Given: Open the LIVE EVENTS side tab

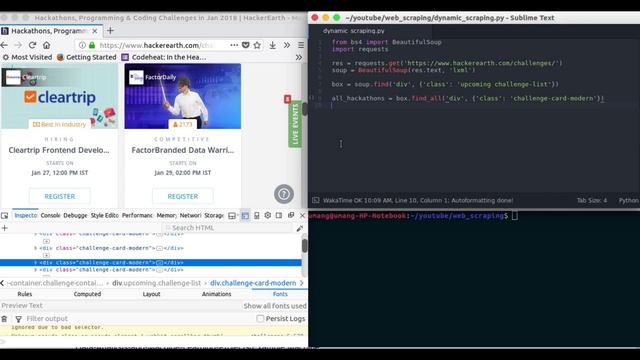Looking at the screenshot, I should [295, 124].
